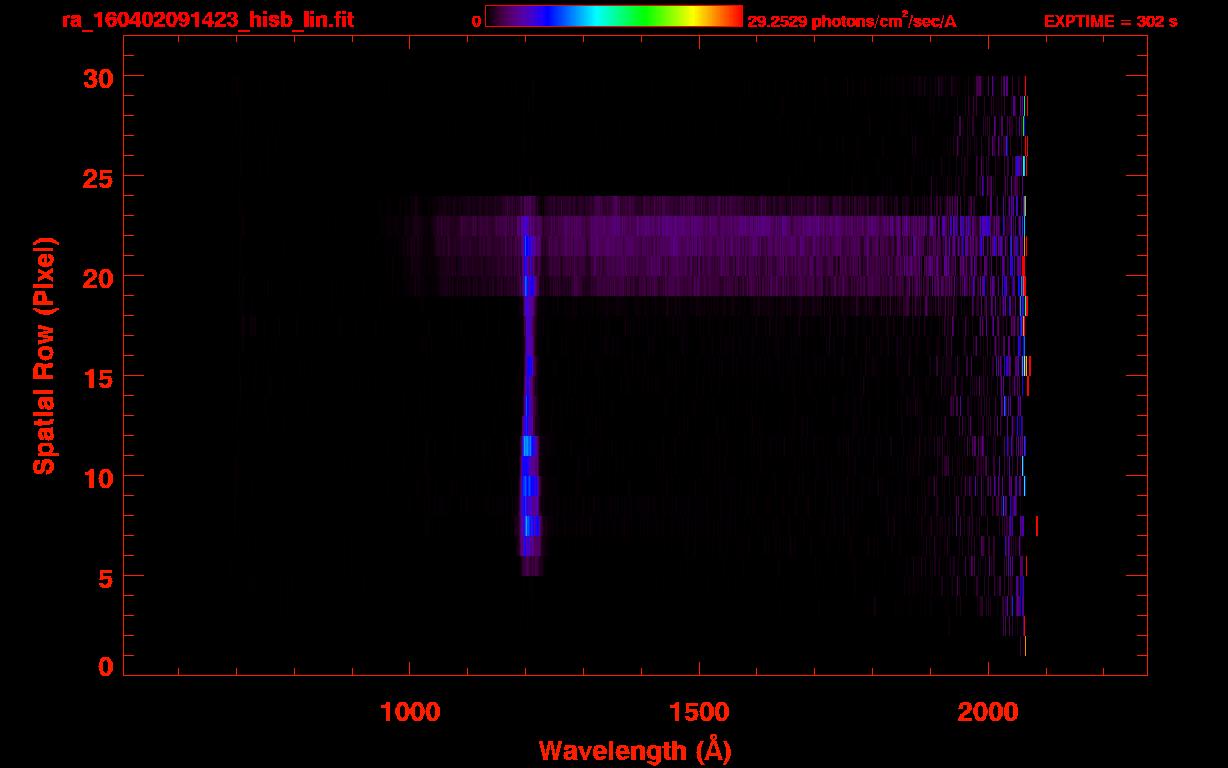Image resolution: width=1228 pixels, height=768 pixels.
Task: Click the colorbar minimum value 0
Action: click(x=476, y=22)
